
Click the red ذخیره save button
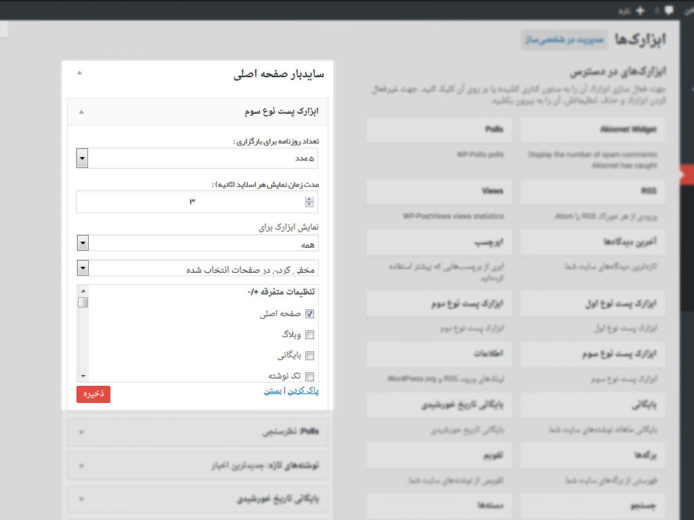[93, 394]
